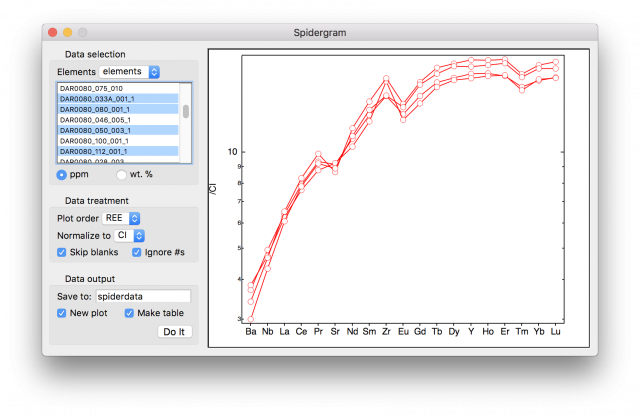Click the 10 y-axis tick label
Screen dimensions: 640x416
click(x=232, y=152)
